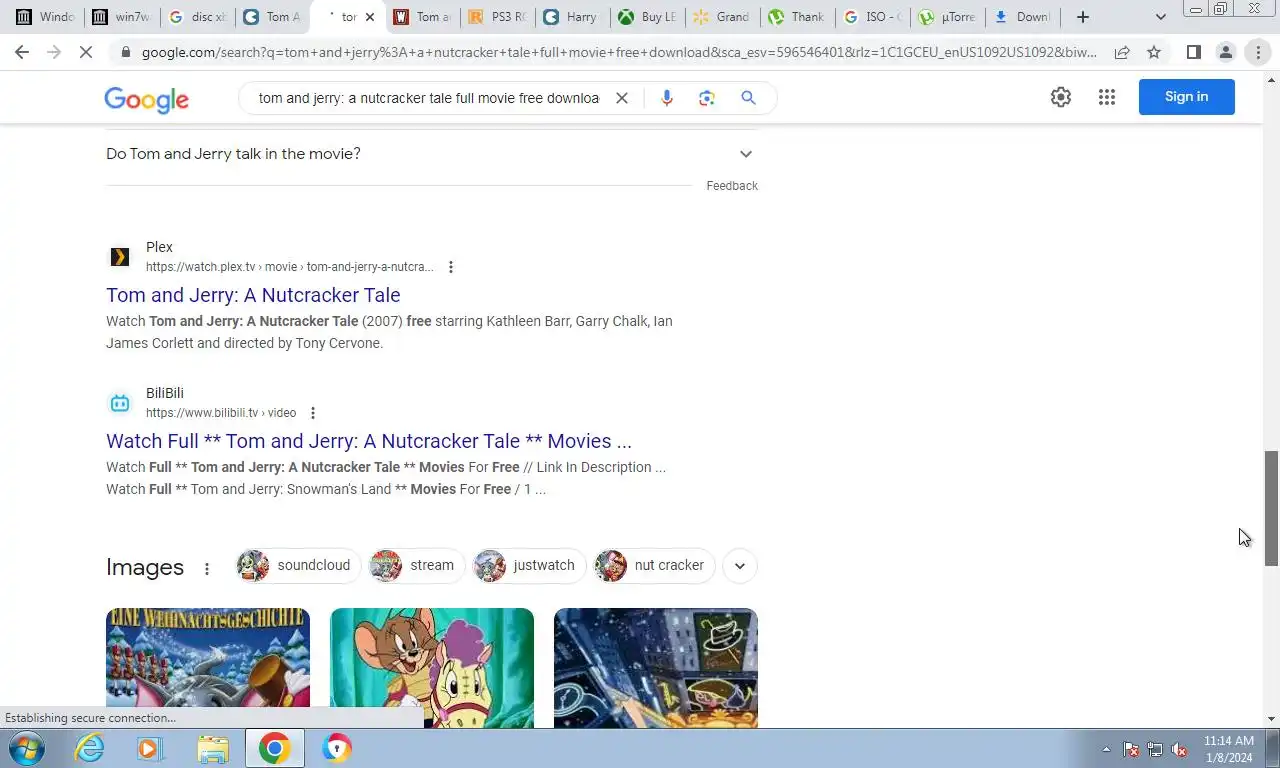This screenshot has width=1280, height=768.
Task: View site information lock icon
Action: tap(125, 52)
